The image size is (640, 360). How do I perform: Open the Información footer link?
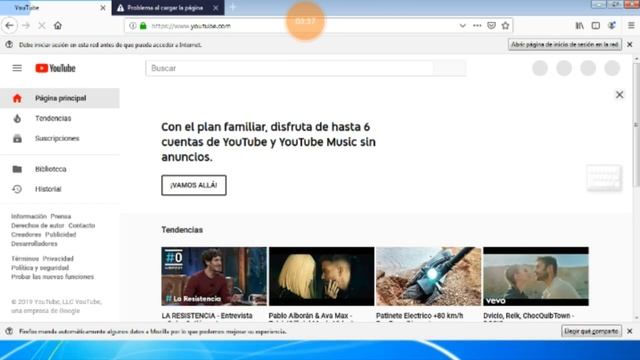tap(29, 216)
